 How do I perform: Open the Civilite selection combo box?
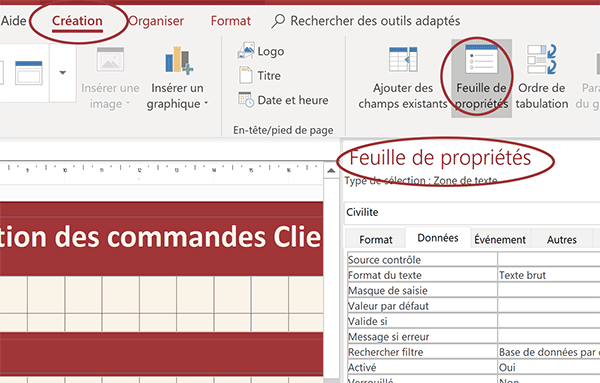pyautogui.click(x=472, y=212)
